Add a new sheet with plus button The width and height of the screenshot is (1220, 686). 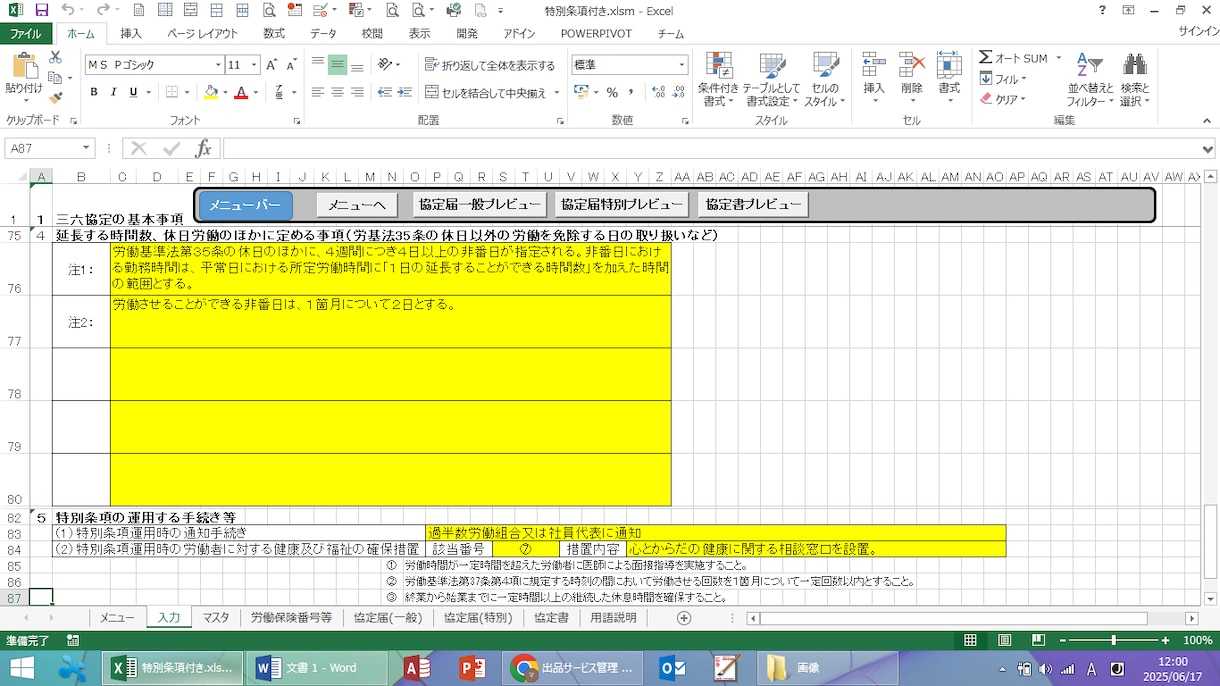(684, 618)
